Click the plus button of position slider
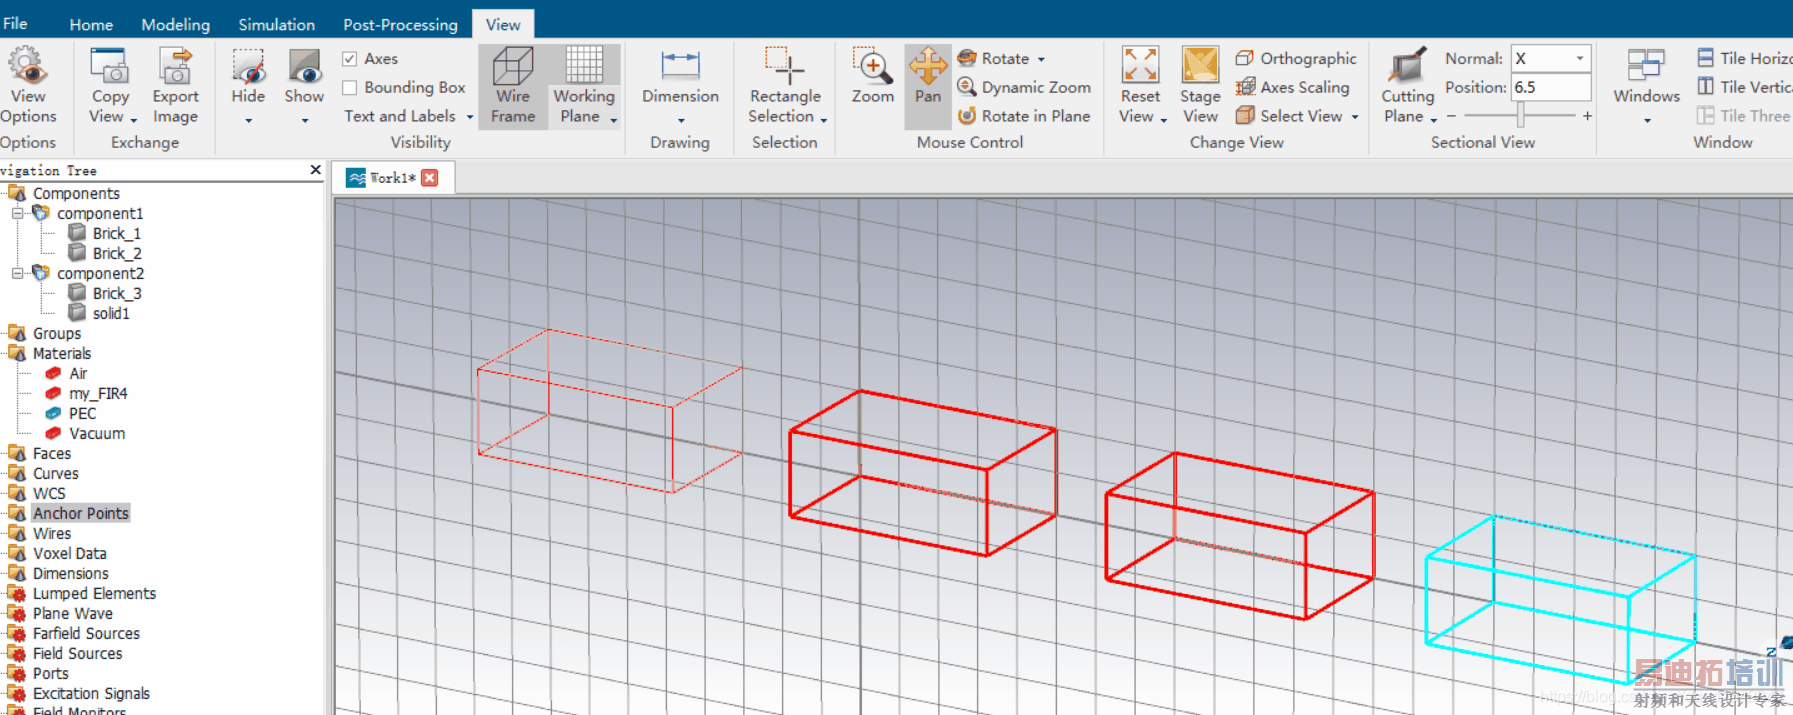1793x715 pixels. [x=1587, y=116]
